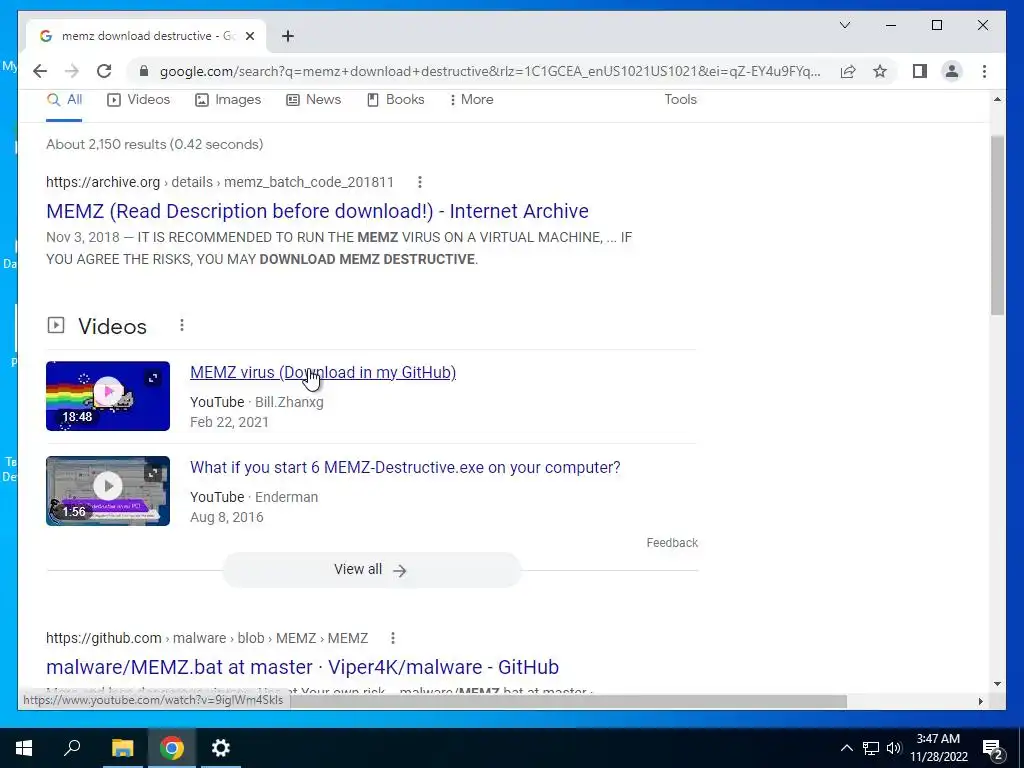Image resolution: width=1024 pixels, height=768 pixels.
Task: Click the share page icon in the address bar
Action: click(x=848, y=71)
